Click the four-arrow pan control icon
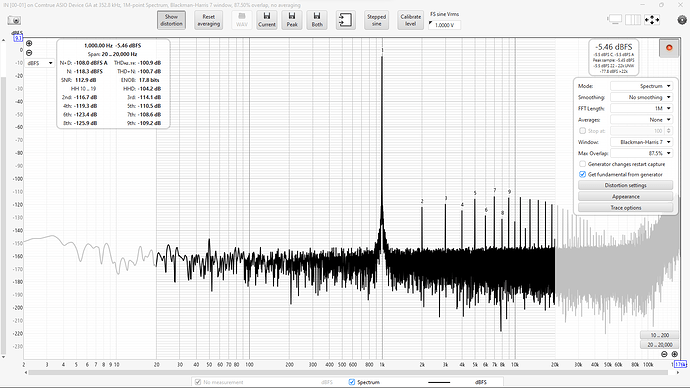The width and height of the screenshot is (690, 388). (652, 20)
